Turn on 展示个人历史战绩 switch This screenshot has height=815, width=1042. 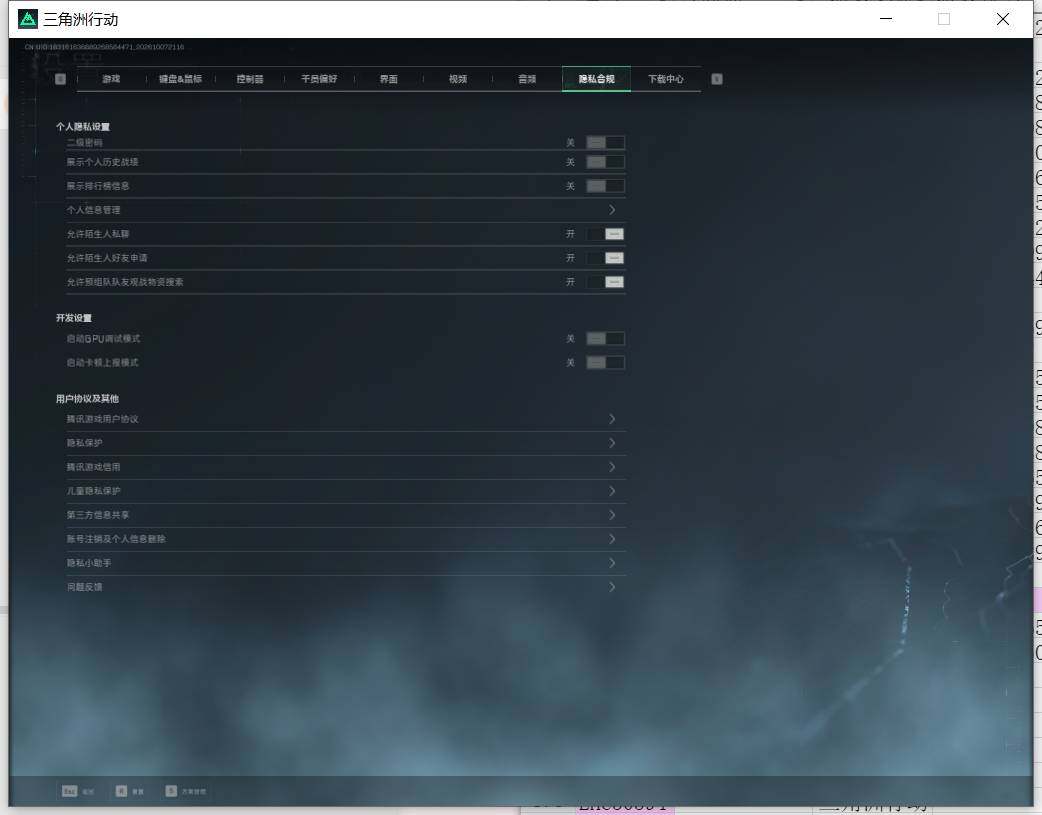click(605, 162)
